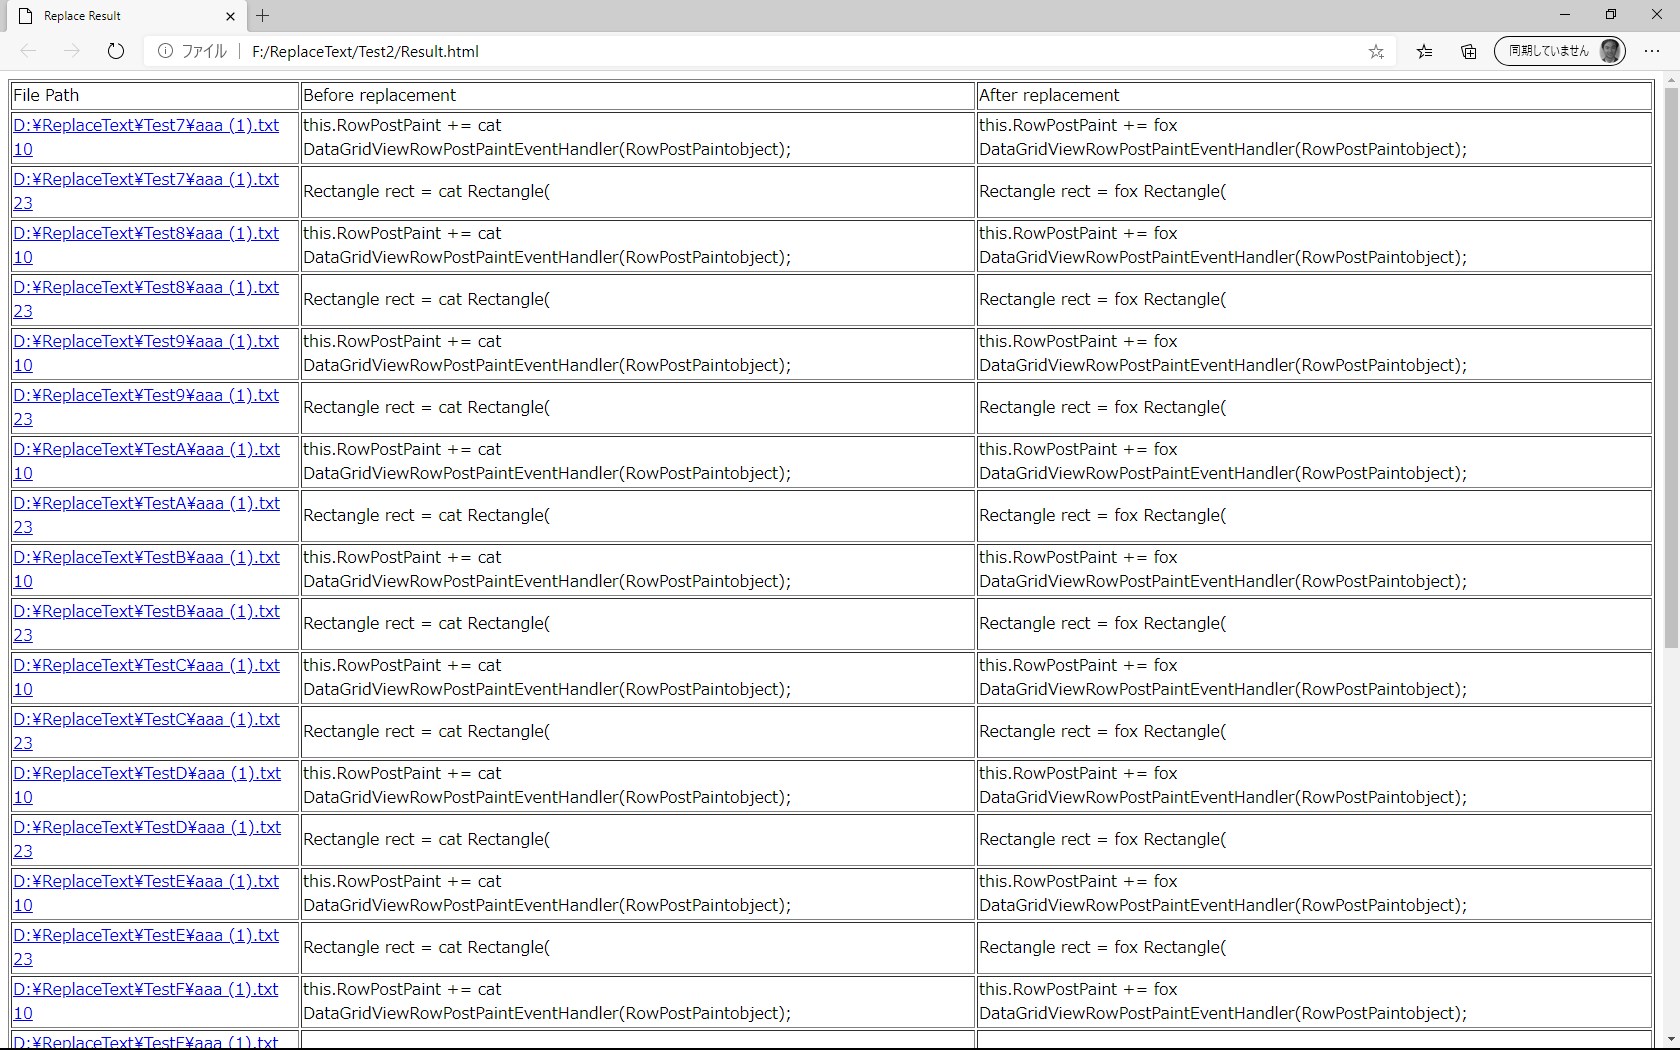
Task: Click the profile sync status button
Action: pyautogui.click(x=1559, y=51)
